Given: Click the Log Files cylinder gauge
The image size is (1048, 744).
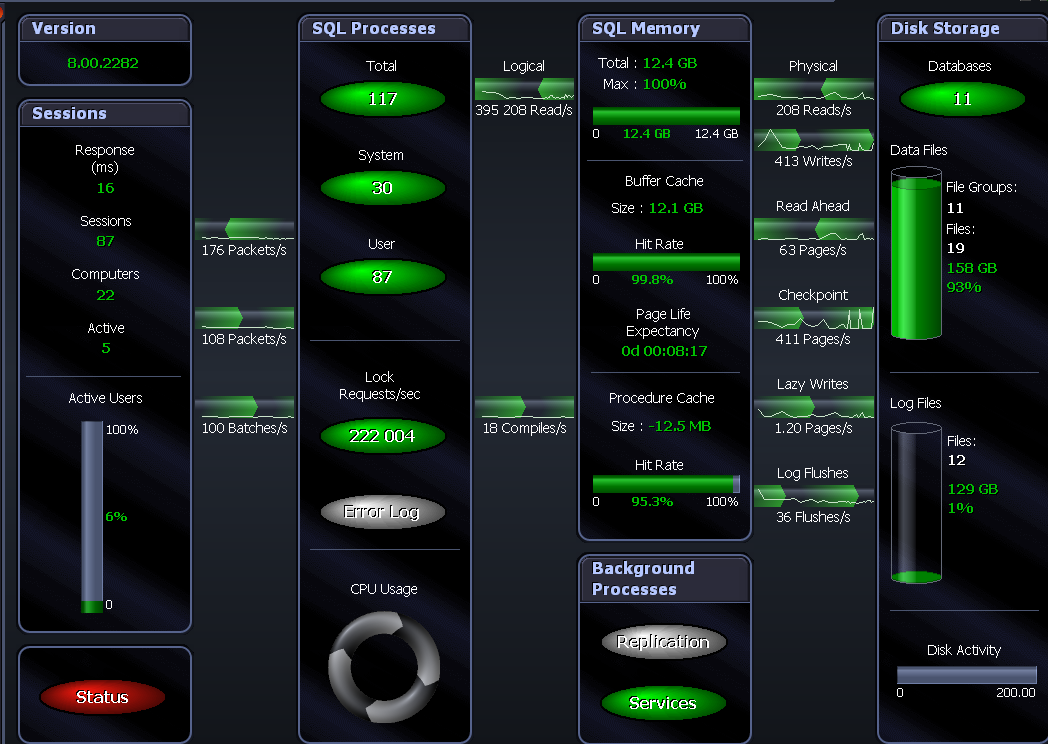Looking at the screenshot, I should (x=916, y=504).
